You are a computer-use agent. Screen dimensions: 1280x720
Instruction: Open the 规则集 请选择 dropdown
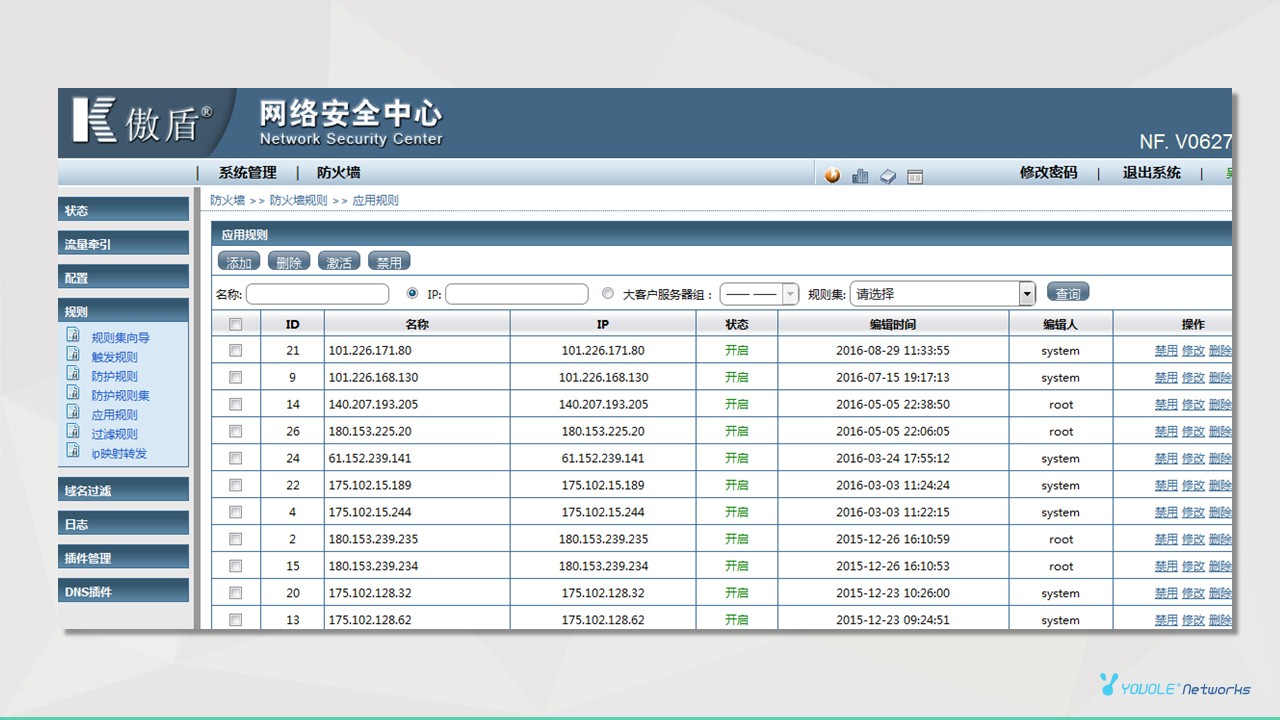pos(1026,294)
